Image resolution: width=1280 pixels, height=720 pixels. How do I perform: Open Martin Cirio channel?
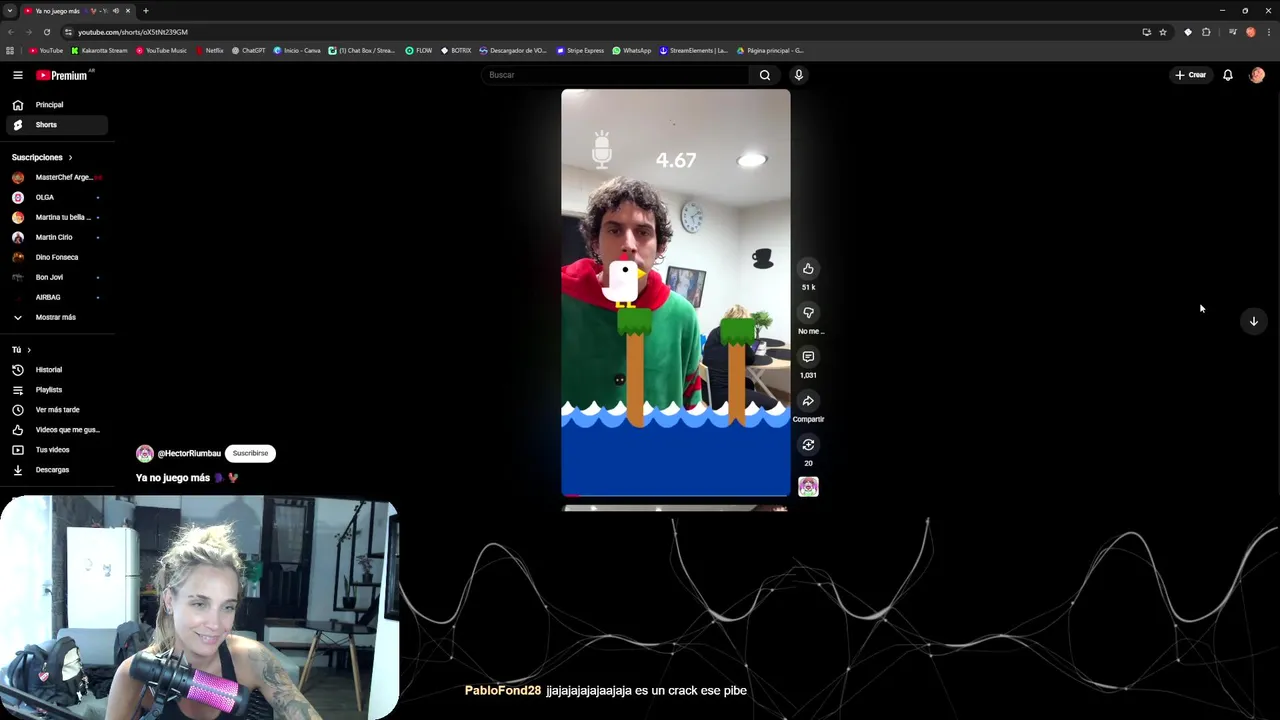(x=55, y=237)
